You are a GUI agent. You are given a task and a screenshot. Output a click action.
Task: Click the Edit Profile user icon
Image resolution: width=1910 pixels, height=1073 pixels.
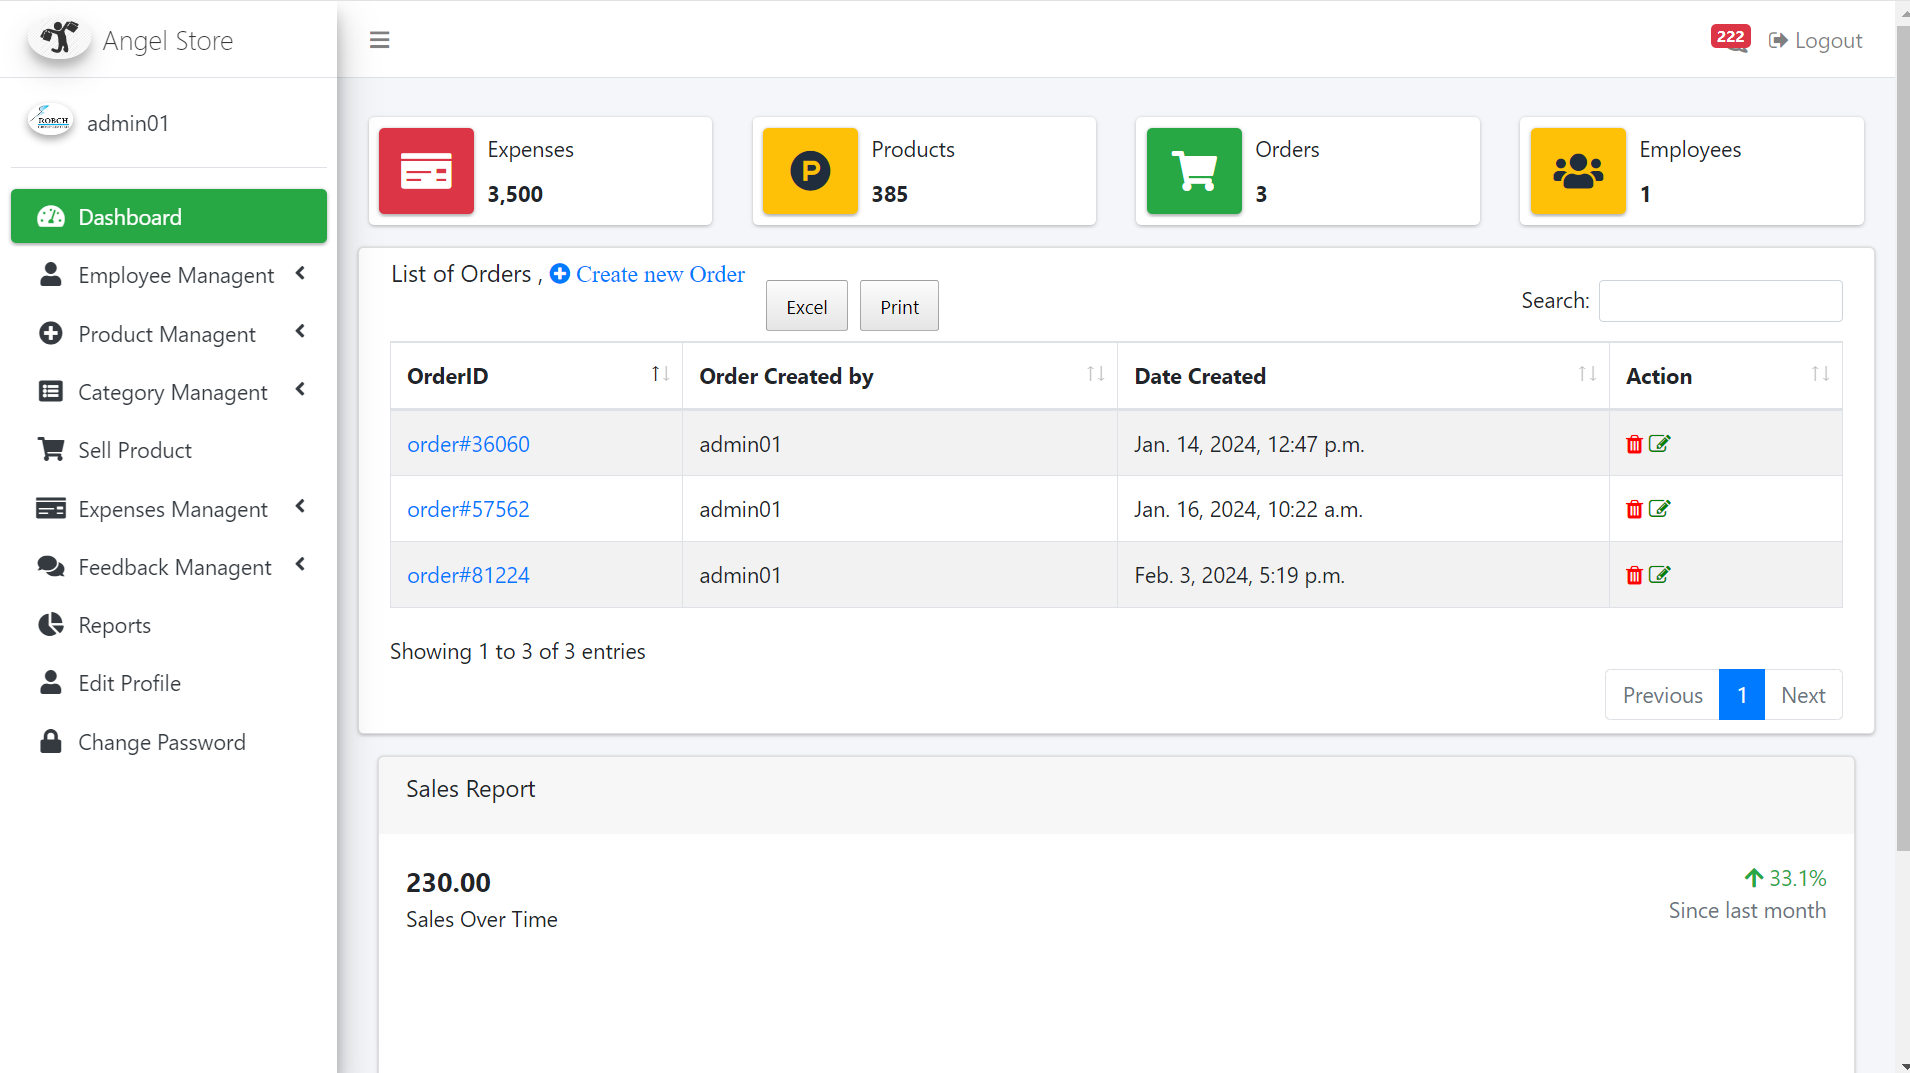pyautogui.click(x=50, y=682)
